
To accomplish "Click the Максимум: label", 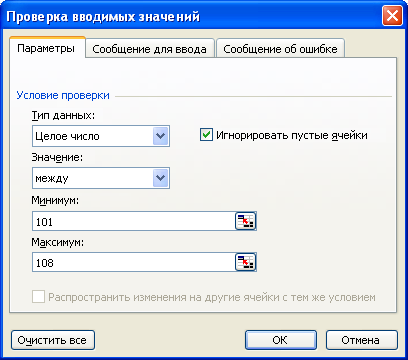I will pos(58,242).
